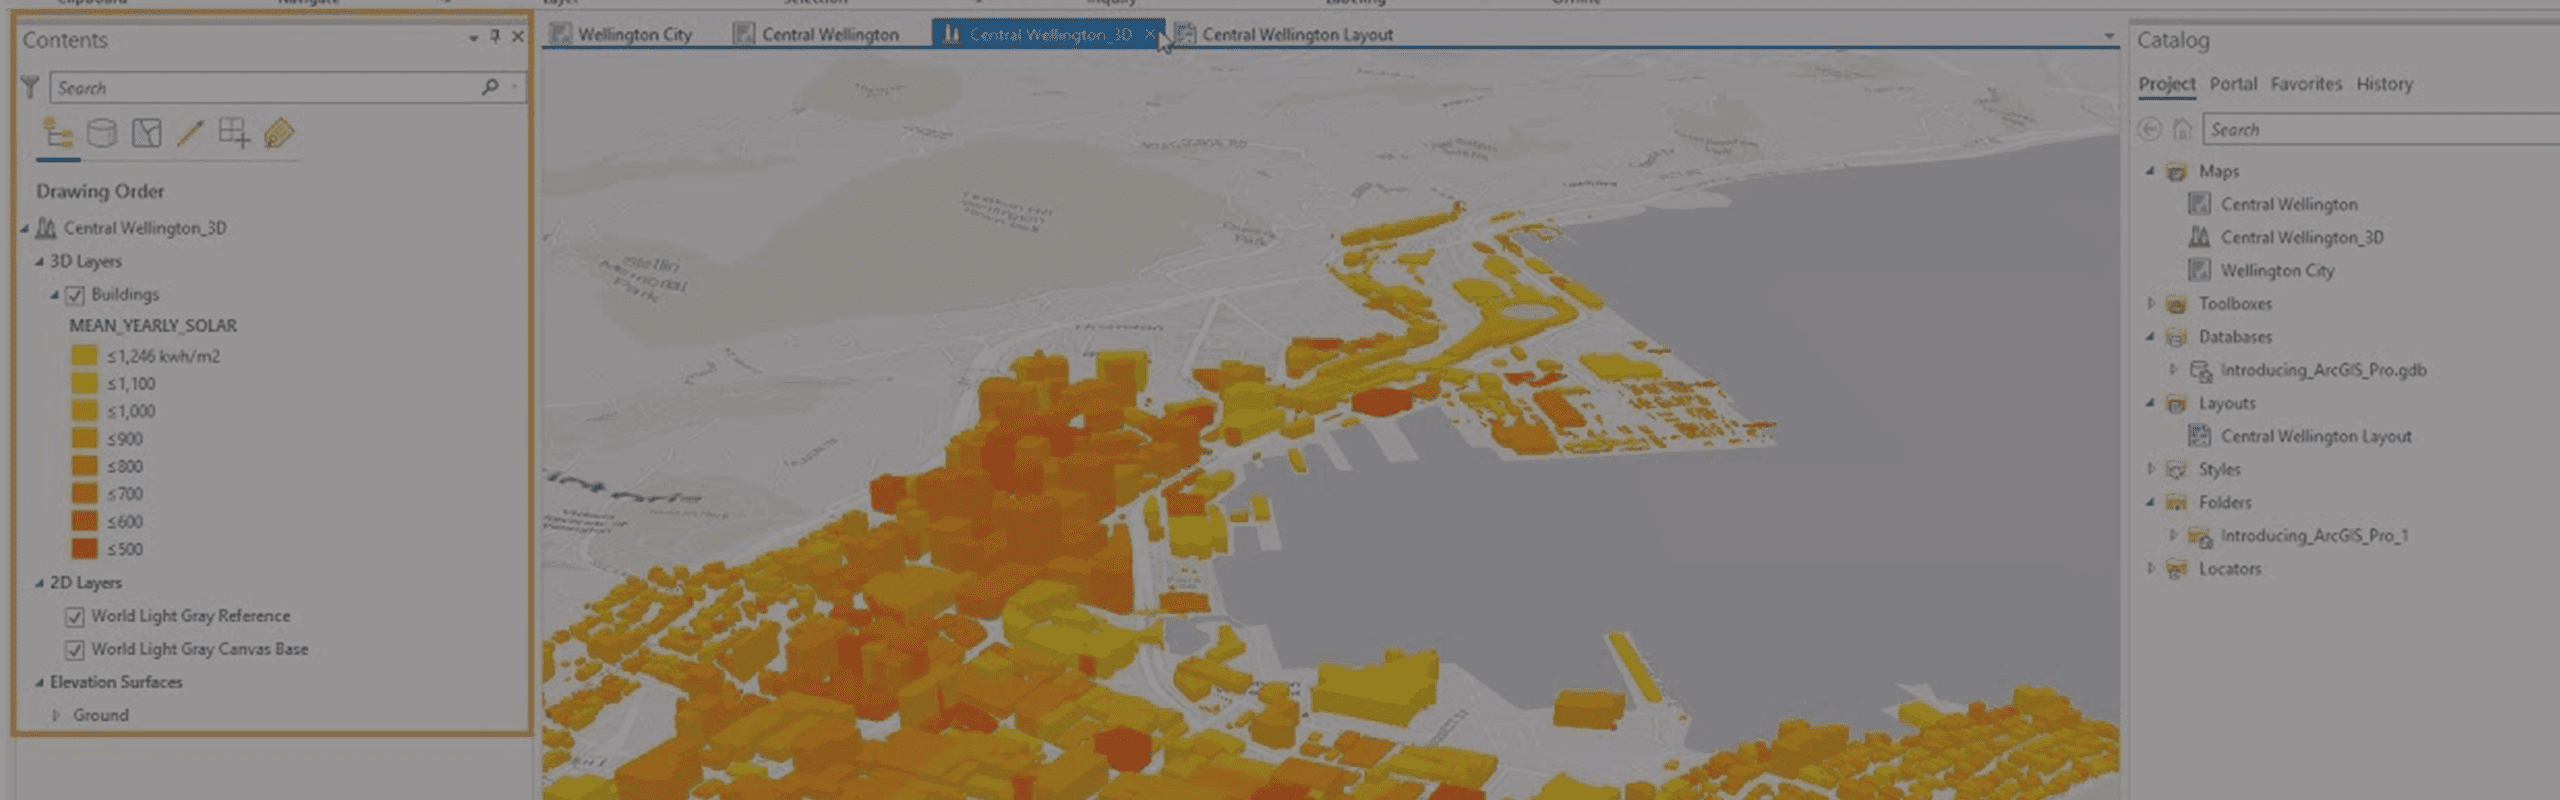The width and height of the screenshot is (2560, 800).
Task: Click the Catalog search input field
Action: point(2380,129)
